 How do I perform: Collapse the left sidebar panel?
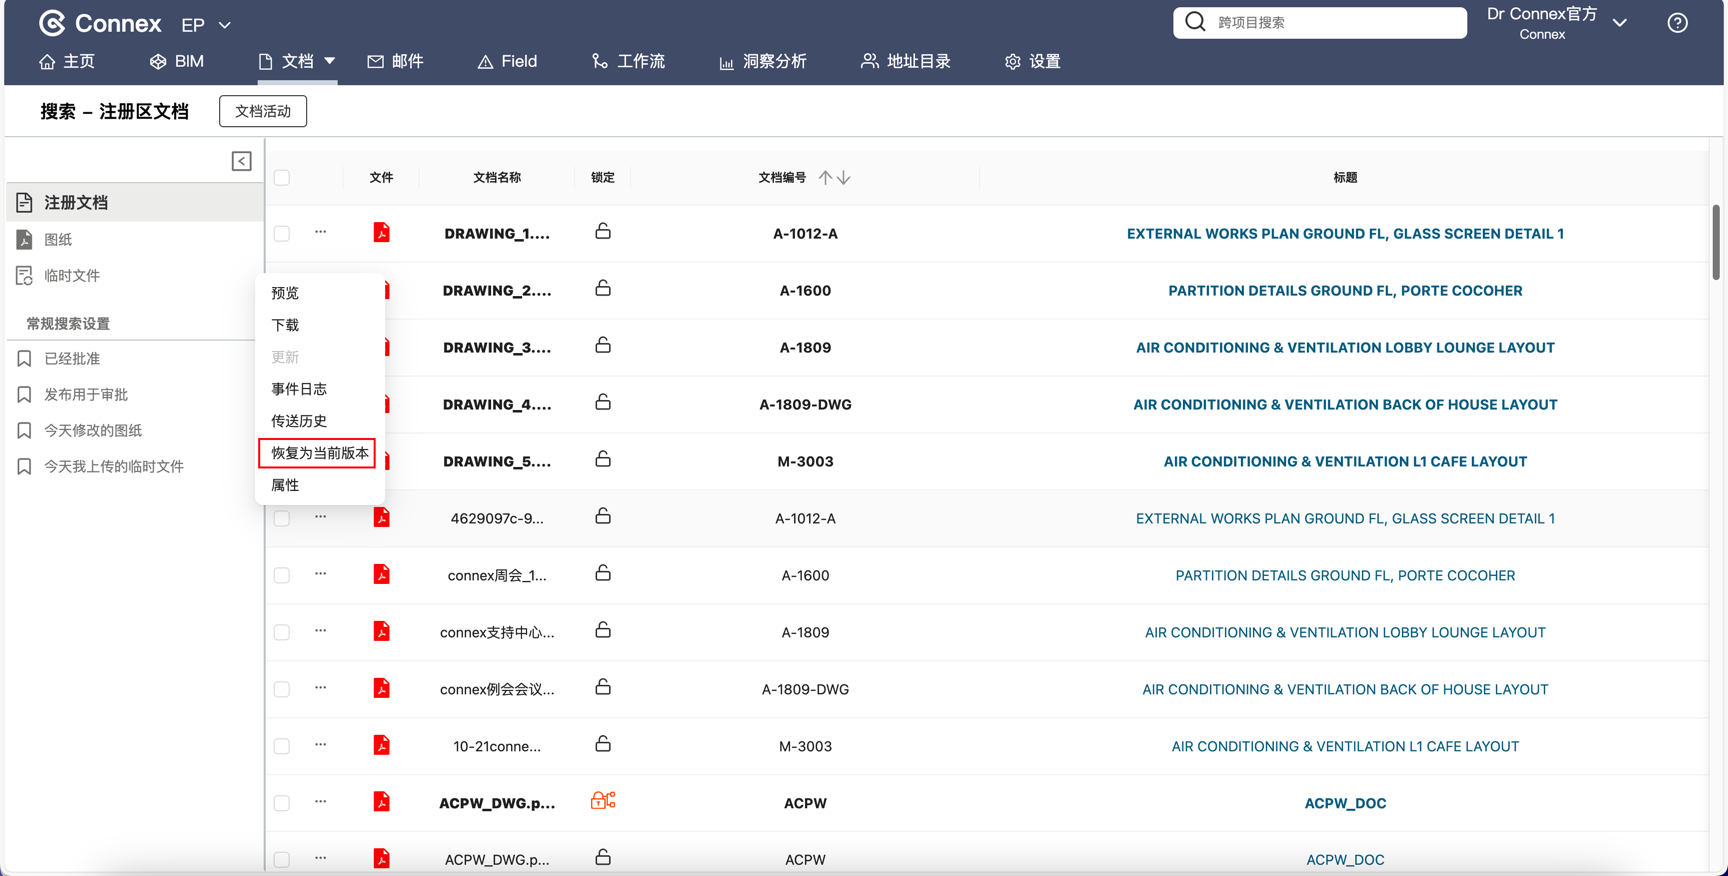241,161
